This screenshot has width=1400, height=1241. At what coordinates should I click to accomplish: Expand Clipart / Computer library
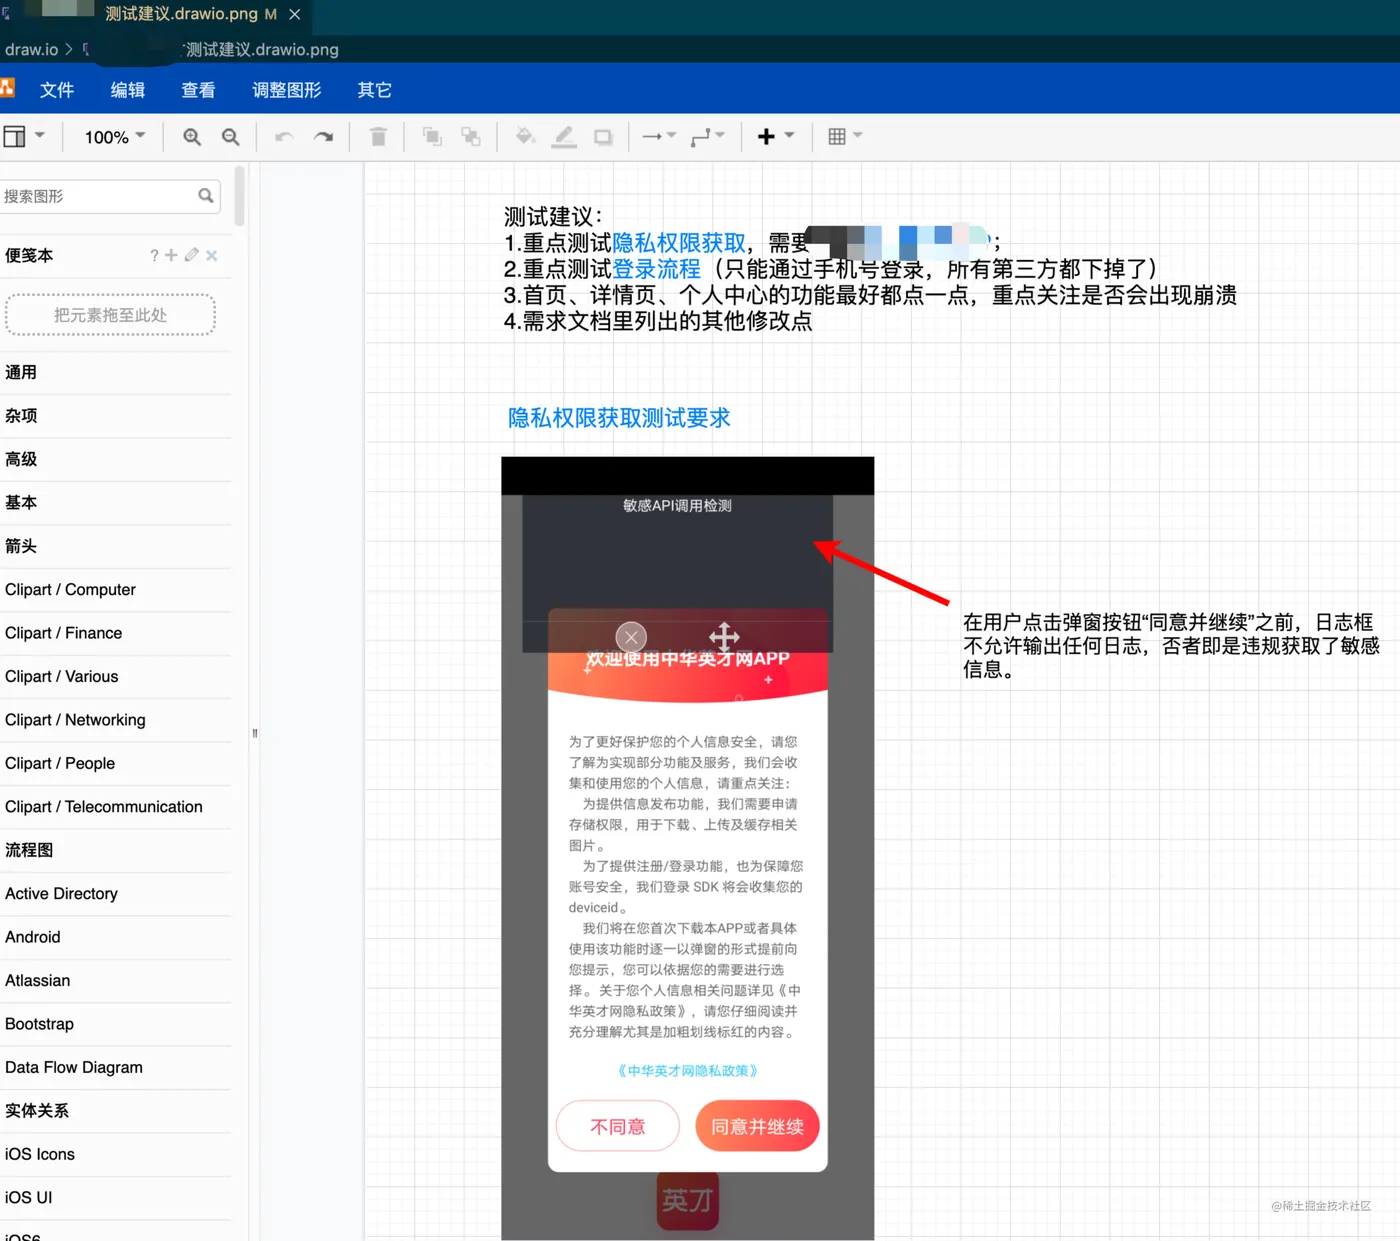tap(116, 590)
